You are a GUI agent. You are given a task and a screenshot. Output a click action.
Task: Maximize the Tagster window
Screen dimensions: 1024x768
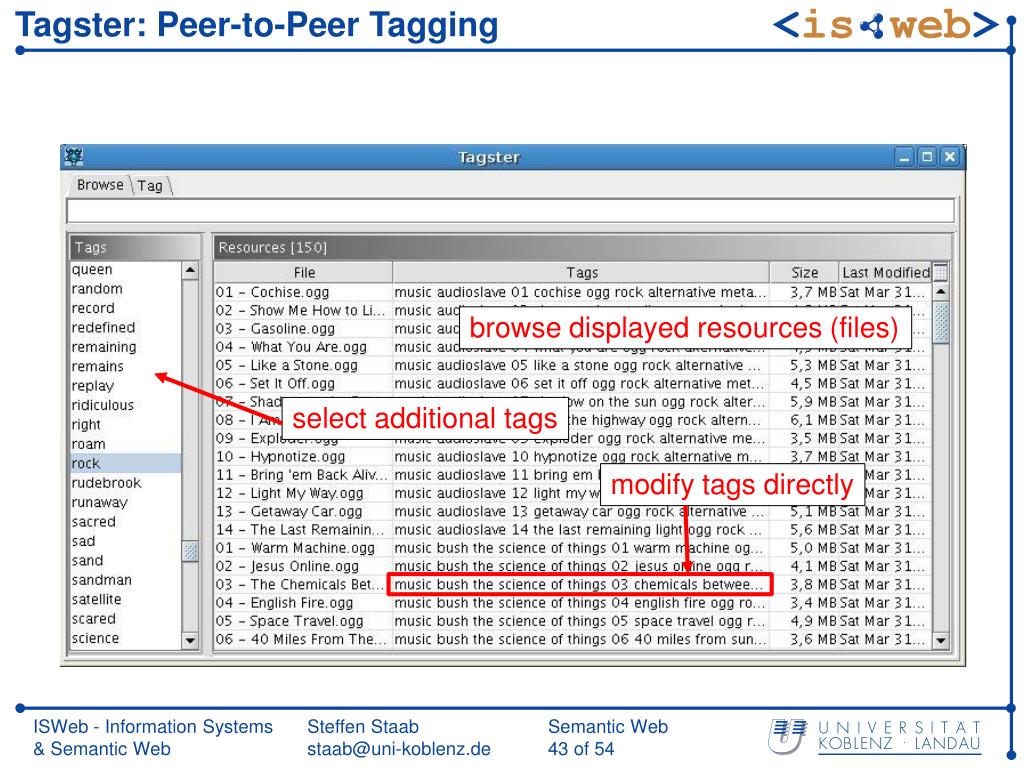(927, 157)
